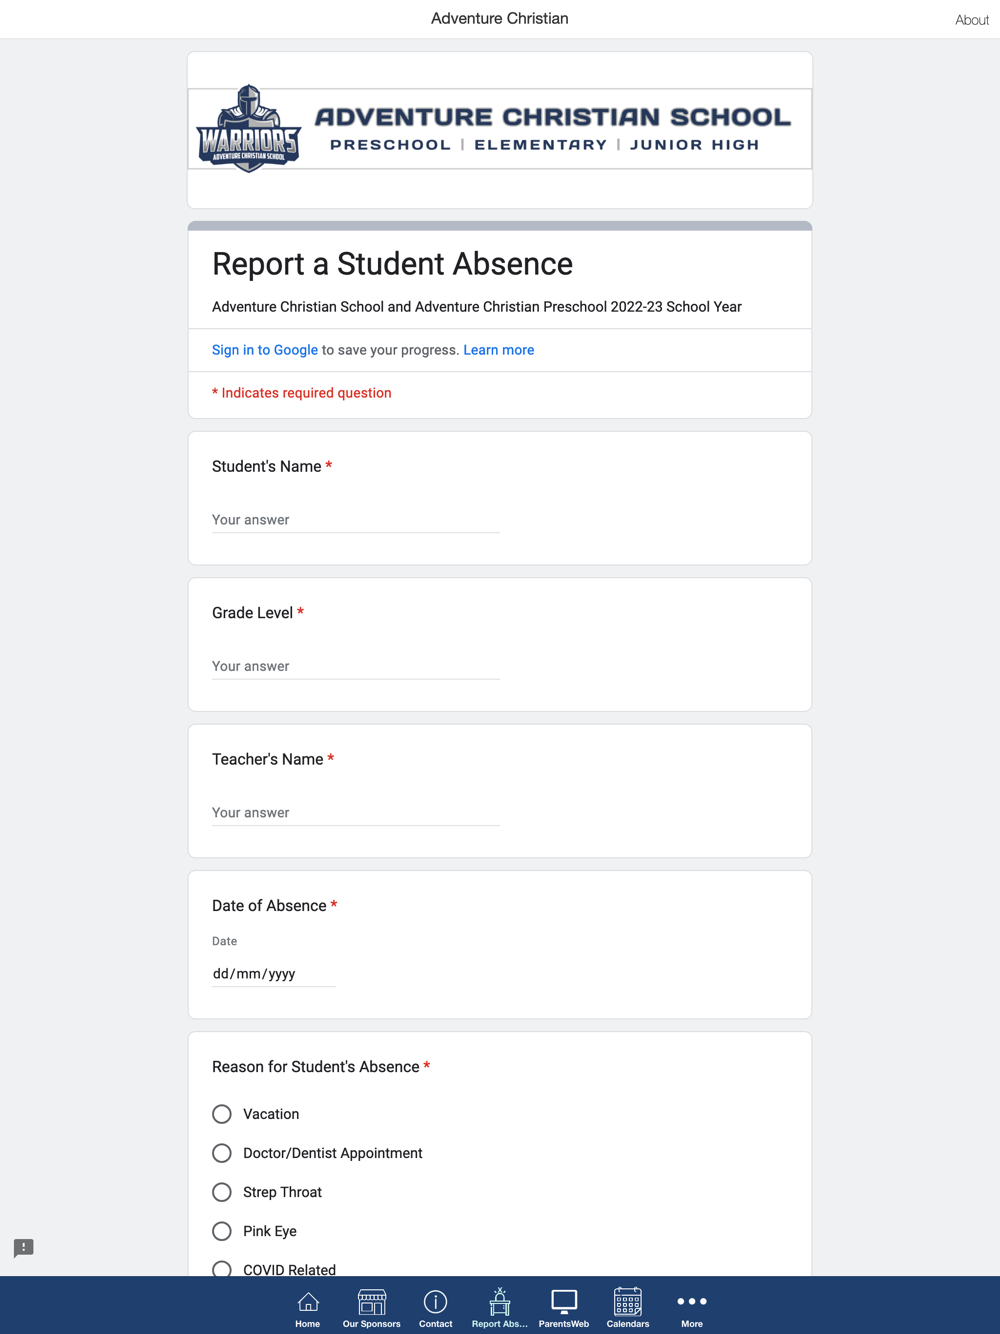Pick the Pink Eye radio button
This screenshot has width=1000, height=1334.
(x=222, y=1231)
